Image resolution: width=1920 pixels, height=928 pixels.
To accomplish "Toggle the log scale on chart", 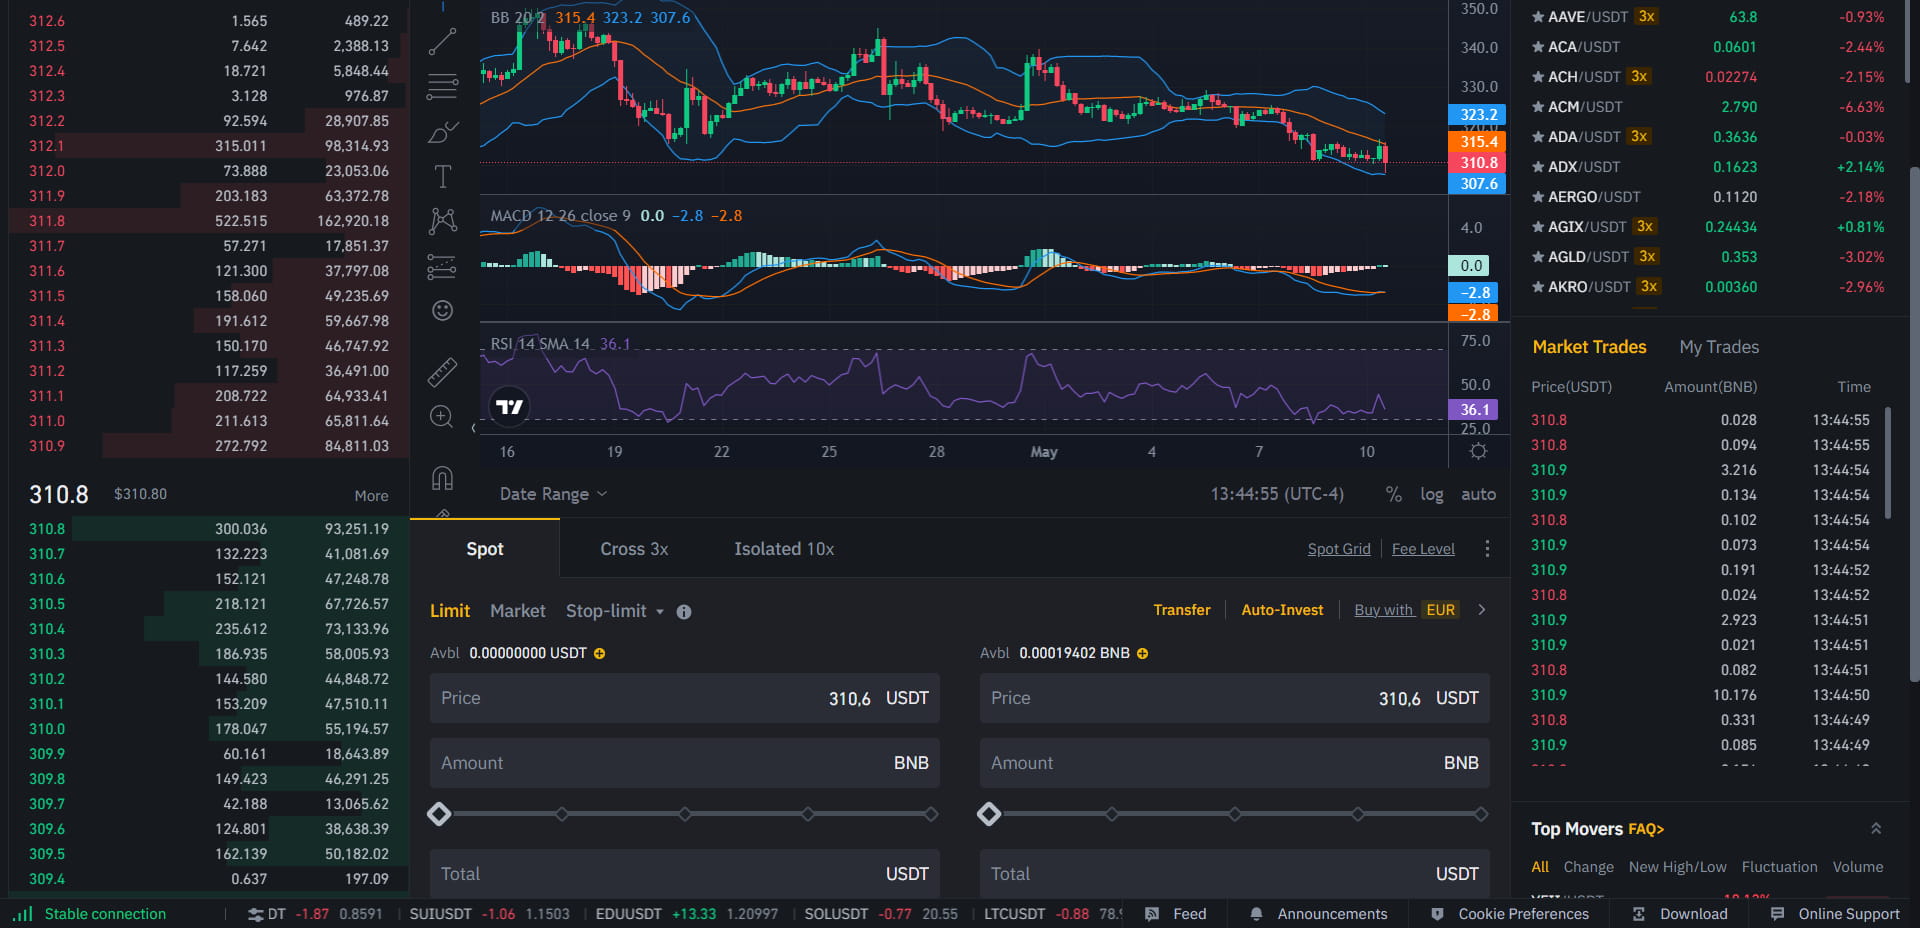I will pos(1431,494).
